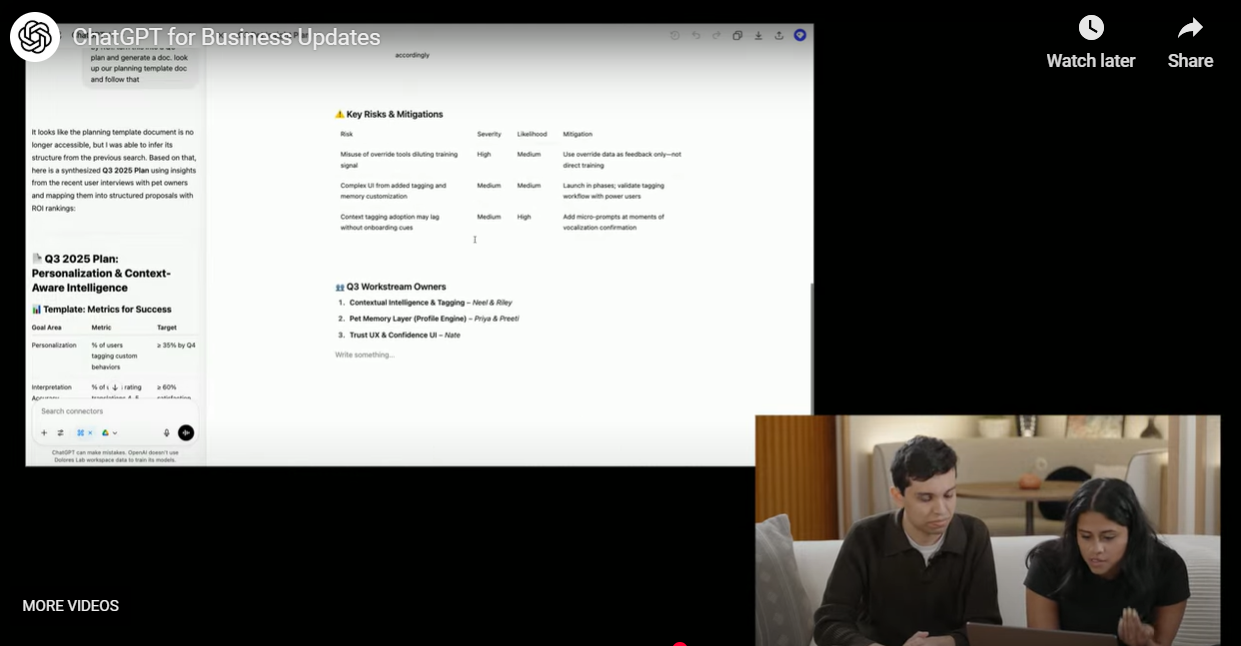Click the redo arrow in canvas toolbar
The image size is (1241, 646).
(716, 35)
